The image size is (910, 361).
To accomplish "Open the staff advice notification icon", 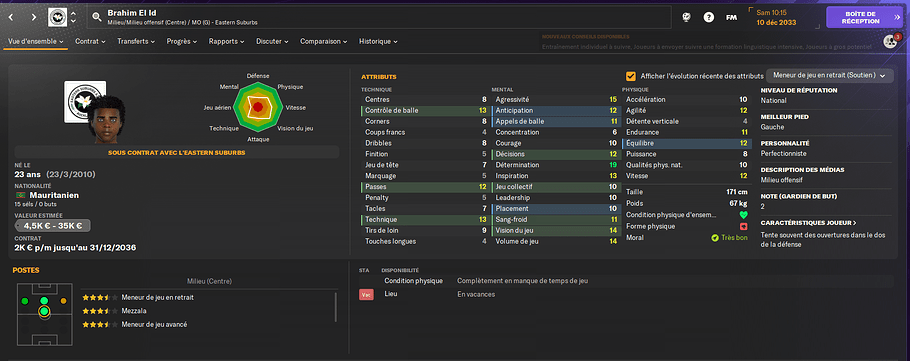I will [x=890, y=41].
